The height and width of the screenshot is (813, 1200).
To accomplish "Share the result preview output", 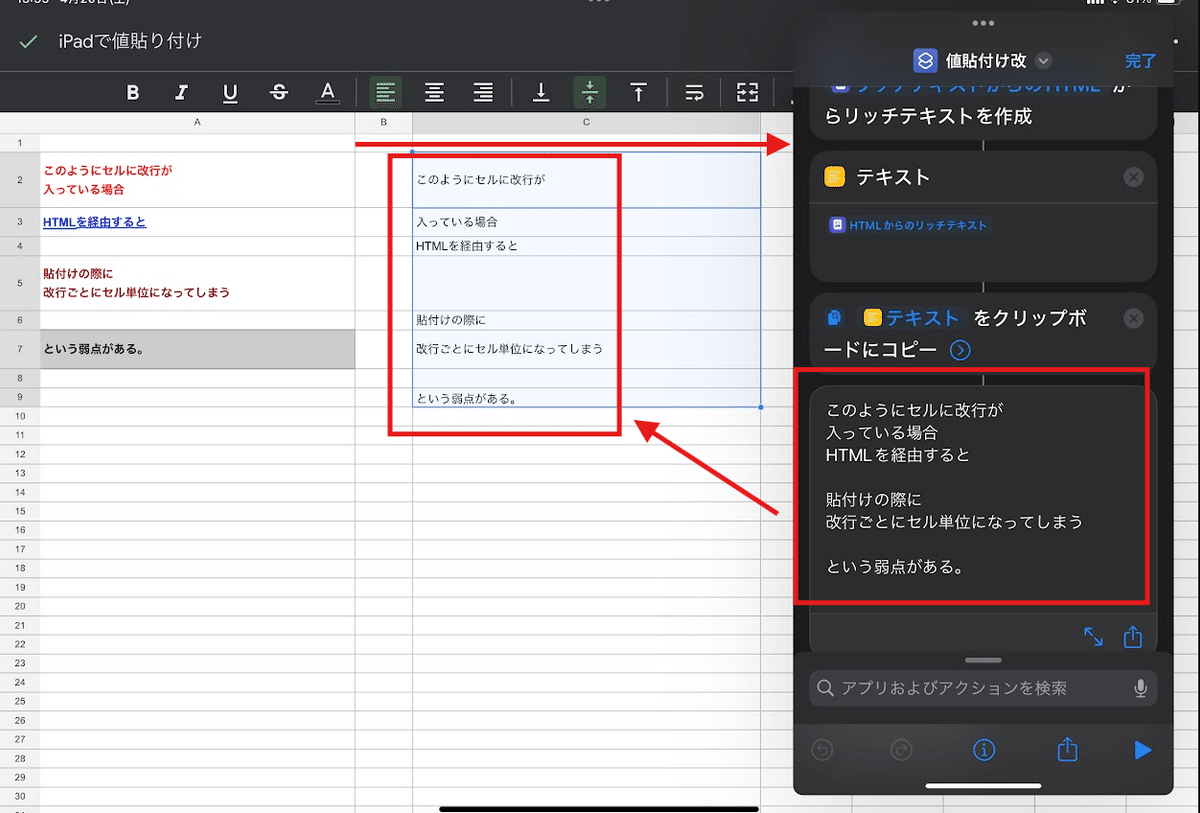I will (x=1133, y=637).
